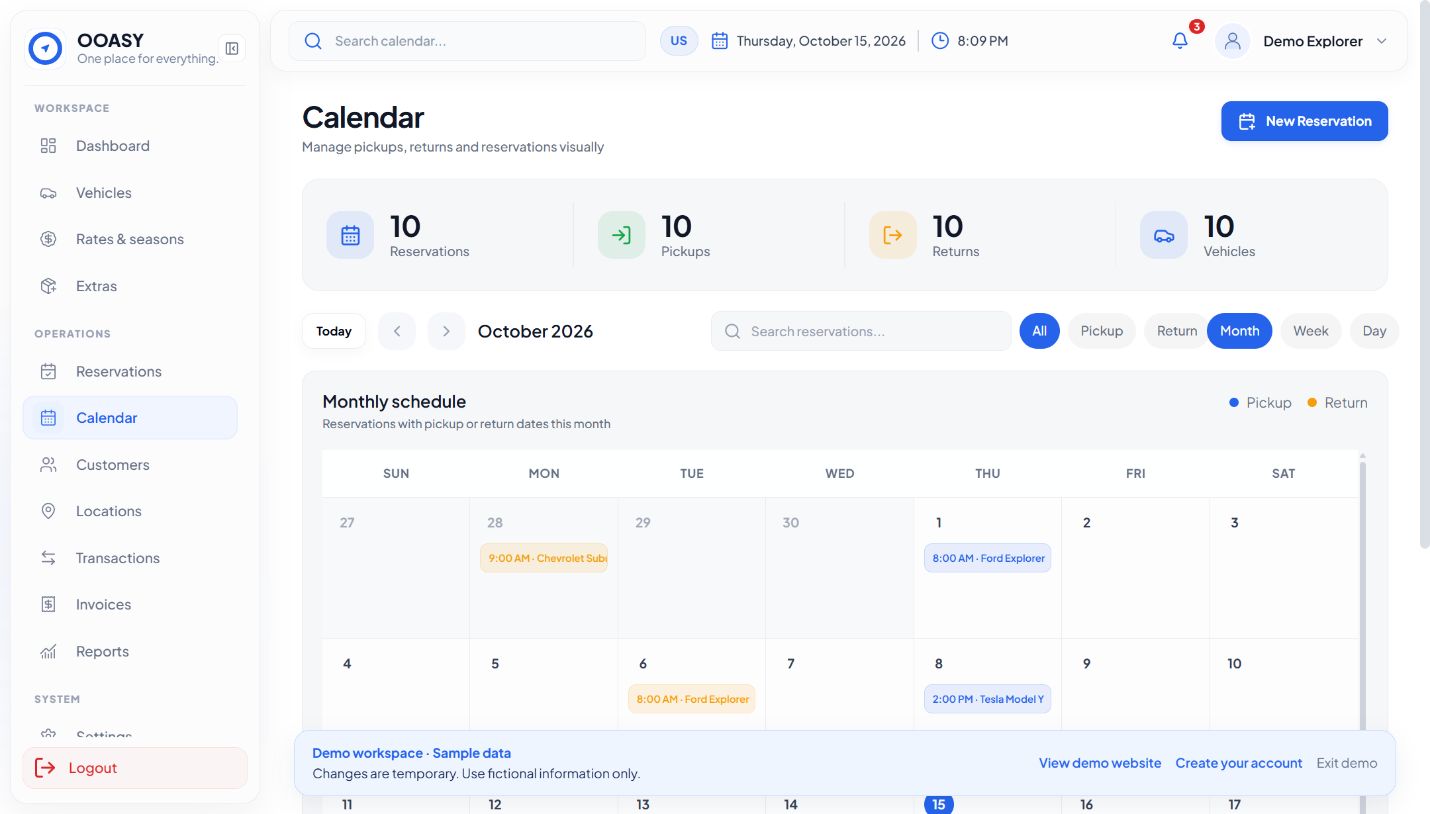Filter calendar by Return
This screenshot has width=1430, height=814.
(x=1176, y=331)
